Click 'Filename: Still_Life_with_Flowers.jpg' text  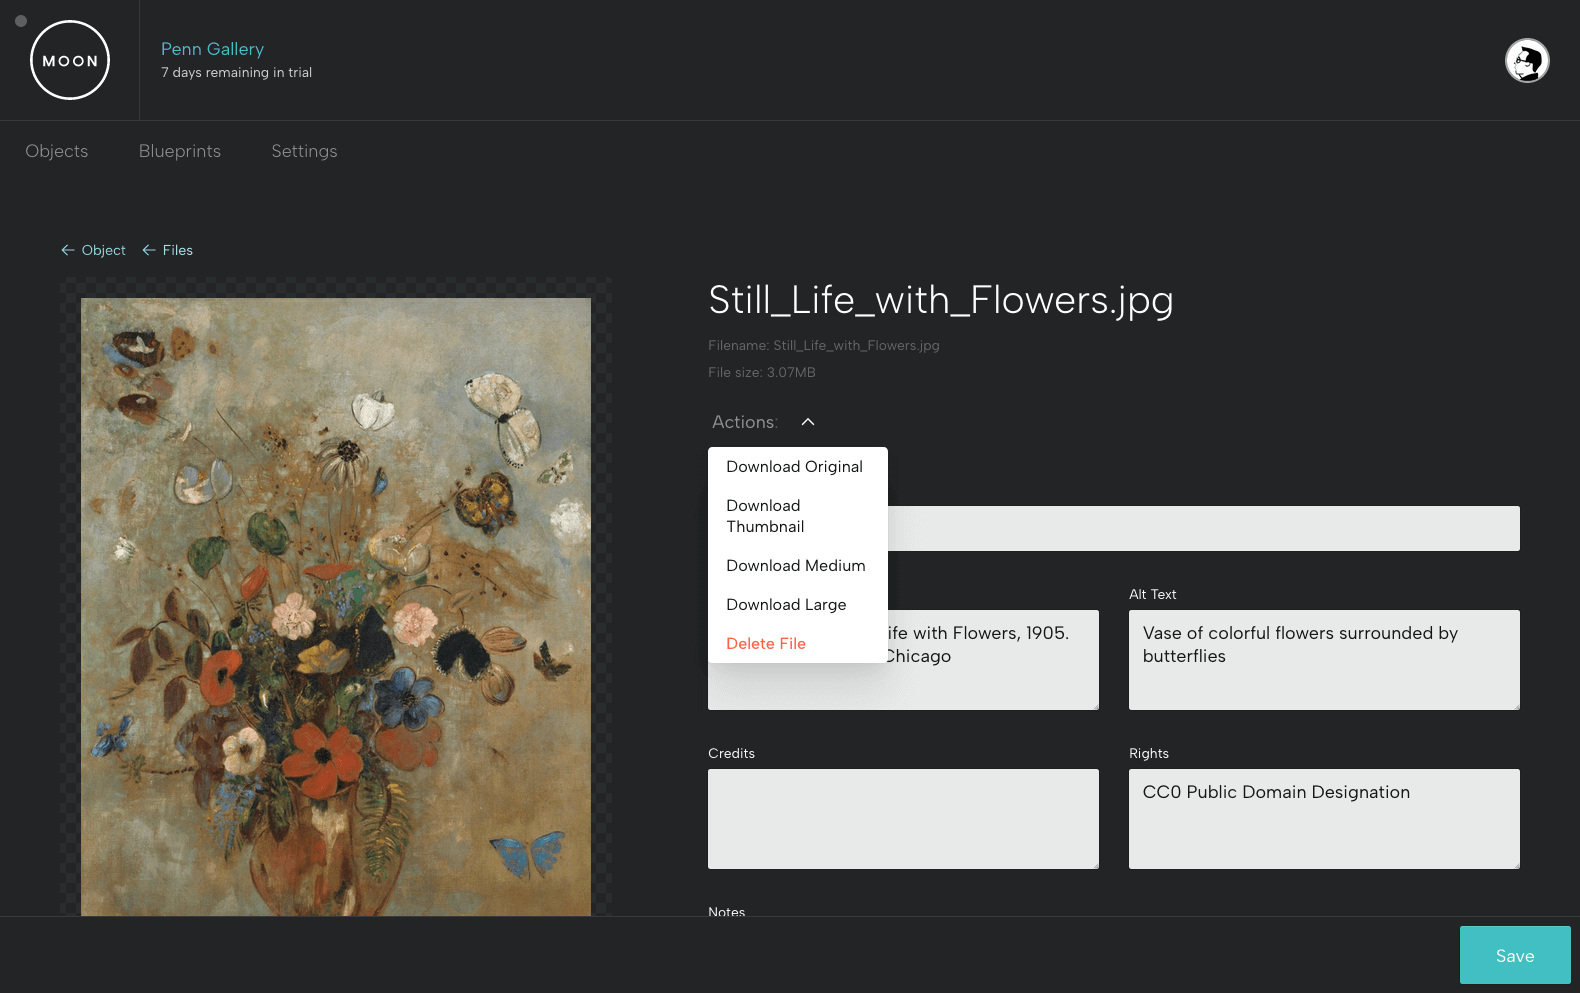(x=824, y=345)
